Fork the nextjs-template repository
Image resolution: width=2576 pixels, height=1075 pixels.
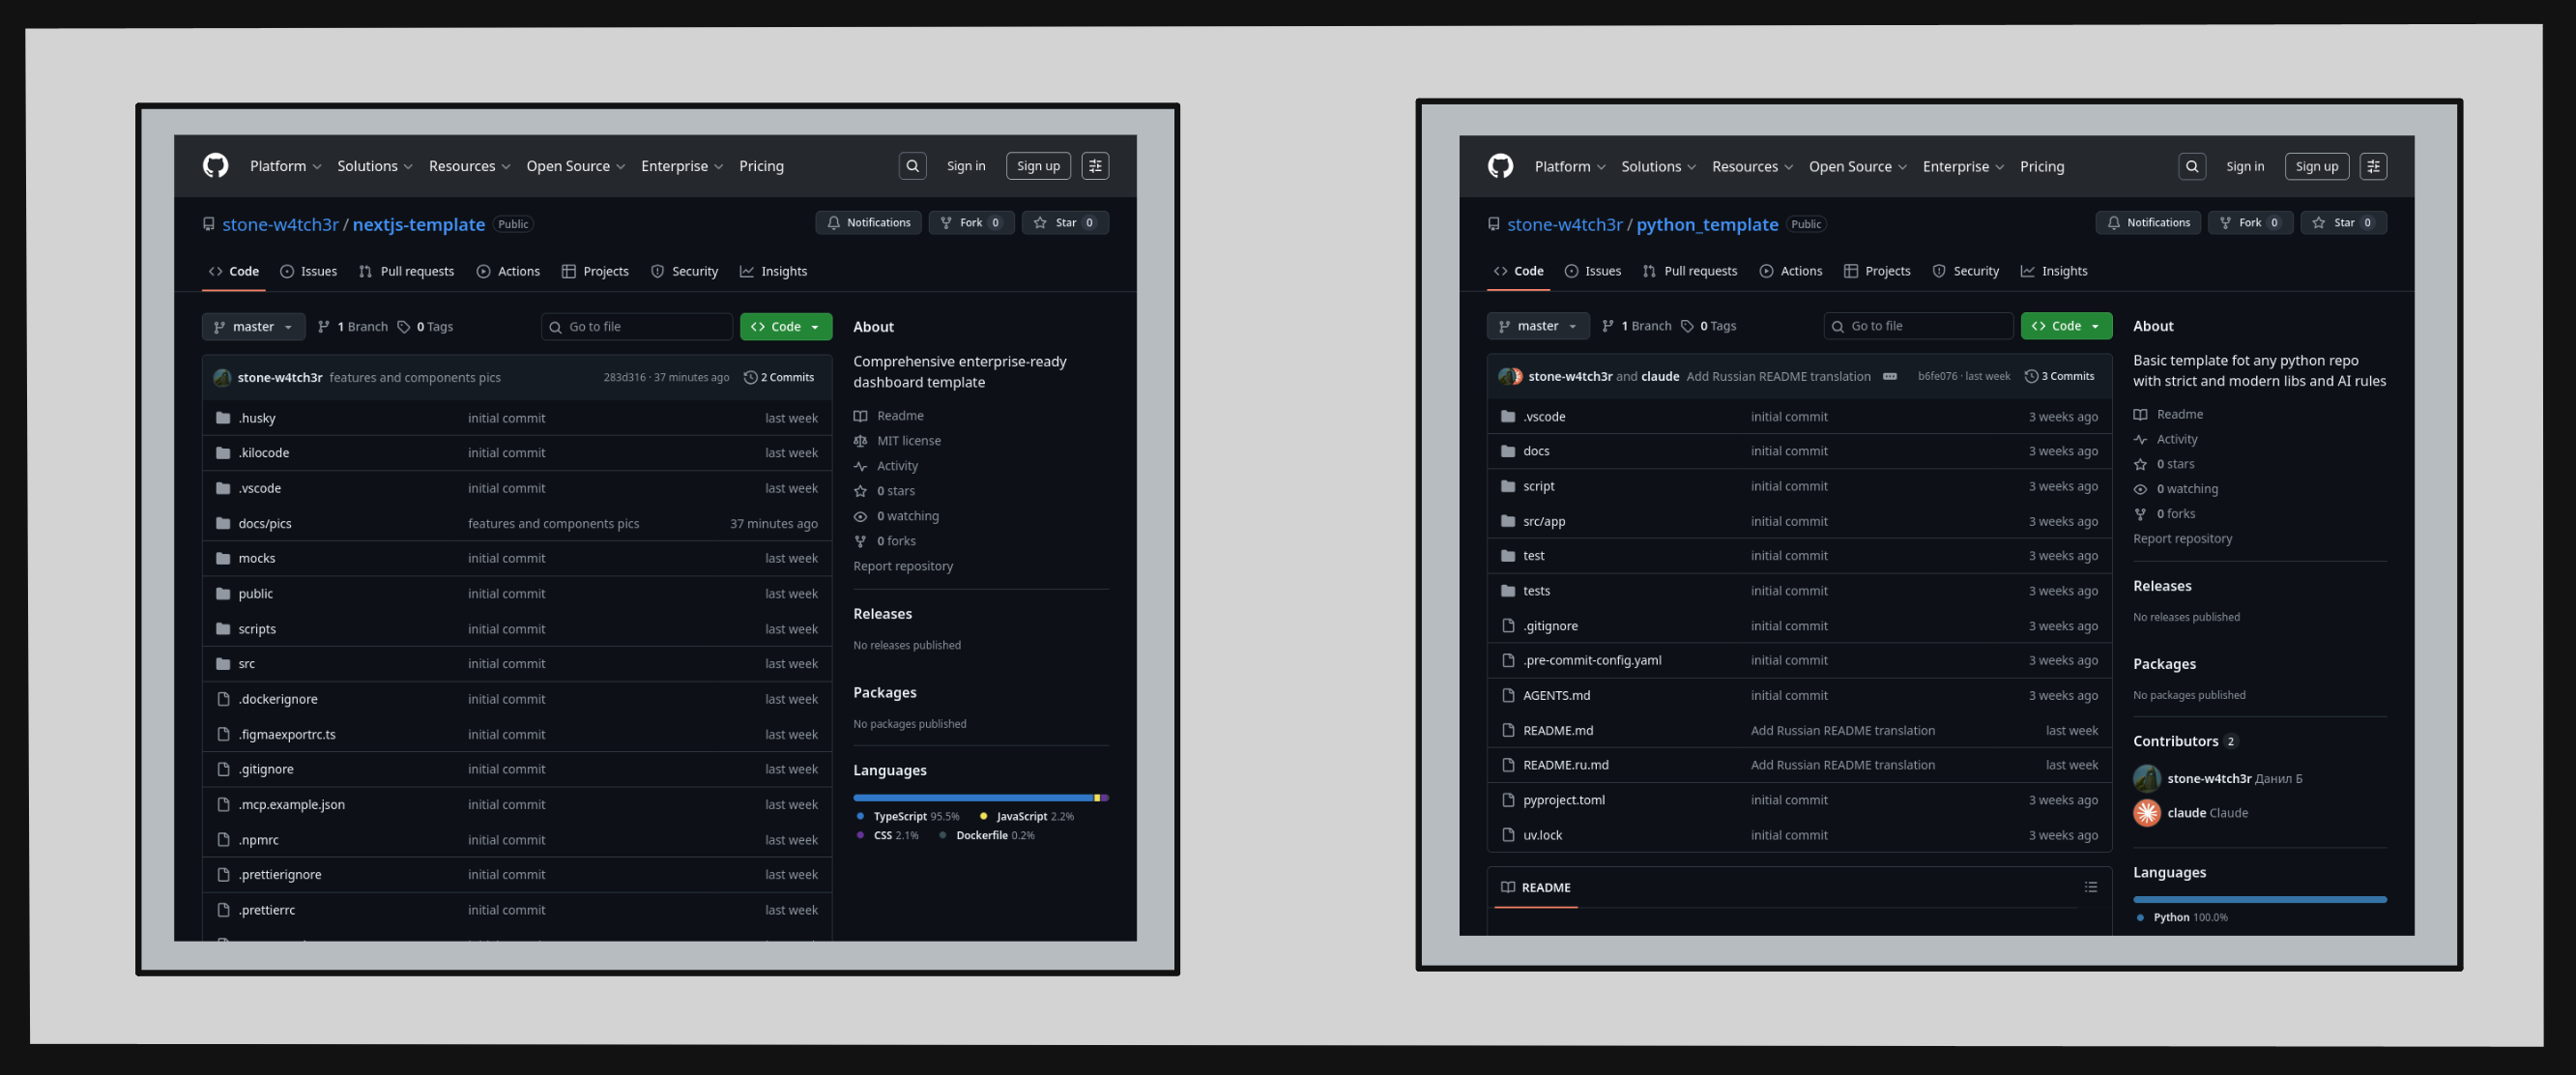click(x=971, y=223)
